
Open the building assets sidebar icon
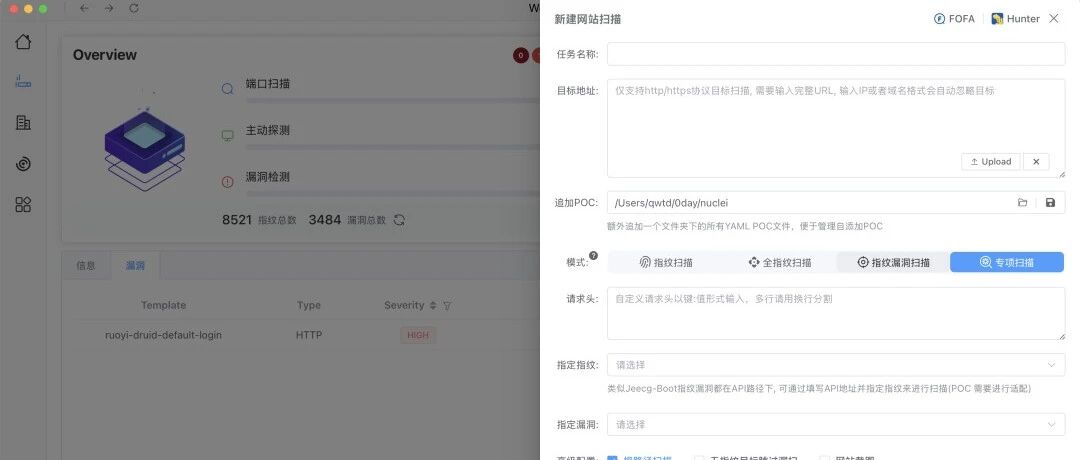click(23, 123)
